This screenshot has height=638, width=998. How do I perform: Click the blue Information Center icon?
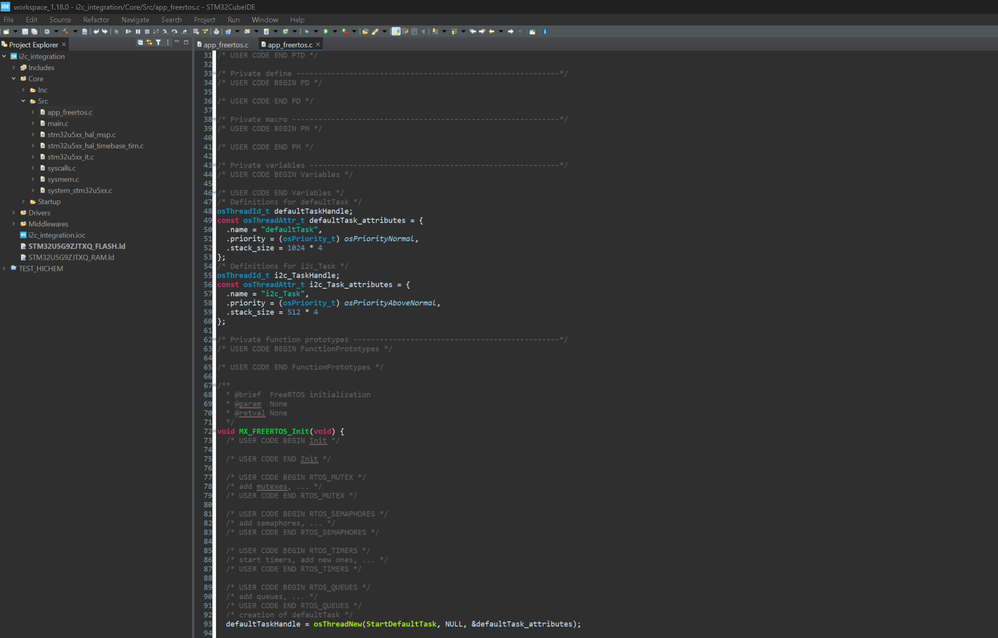pos(545,32)
